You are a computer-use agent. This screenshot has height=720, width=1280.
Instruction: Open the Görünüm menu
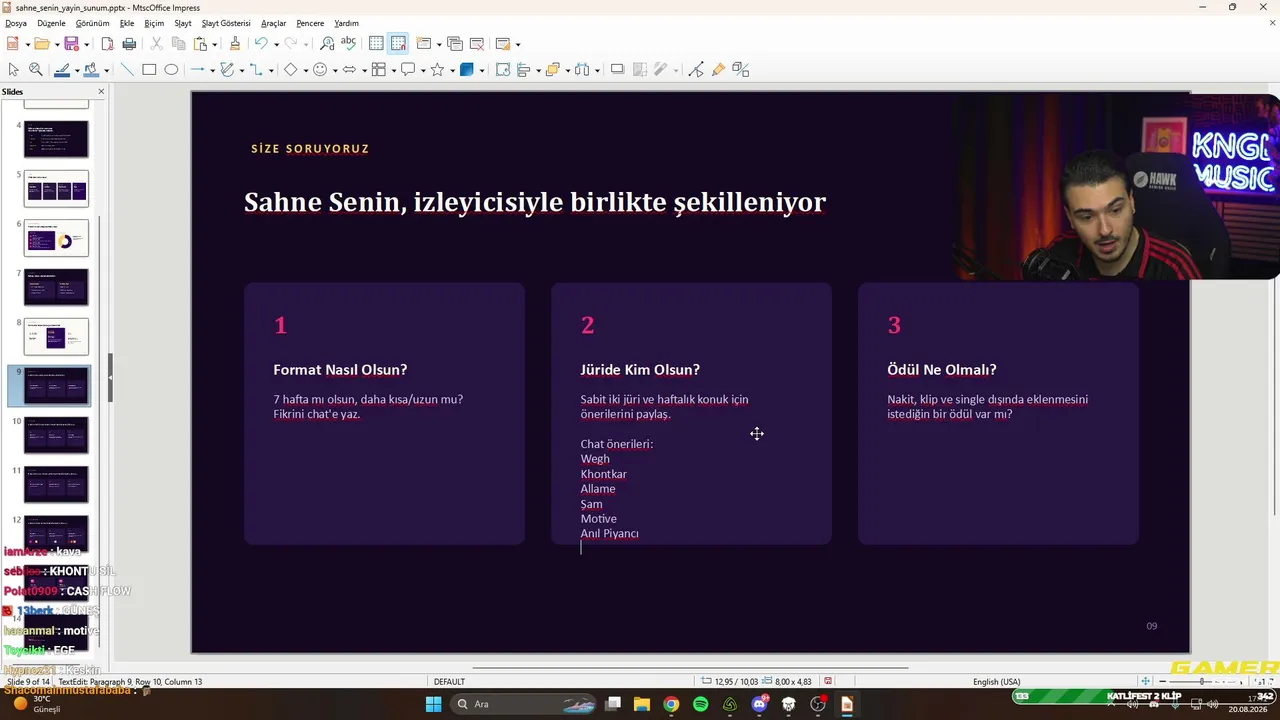click(x=92, y=23)
